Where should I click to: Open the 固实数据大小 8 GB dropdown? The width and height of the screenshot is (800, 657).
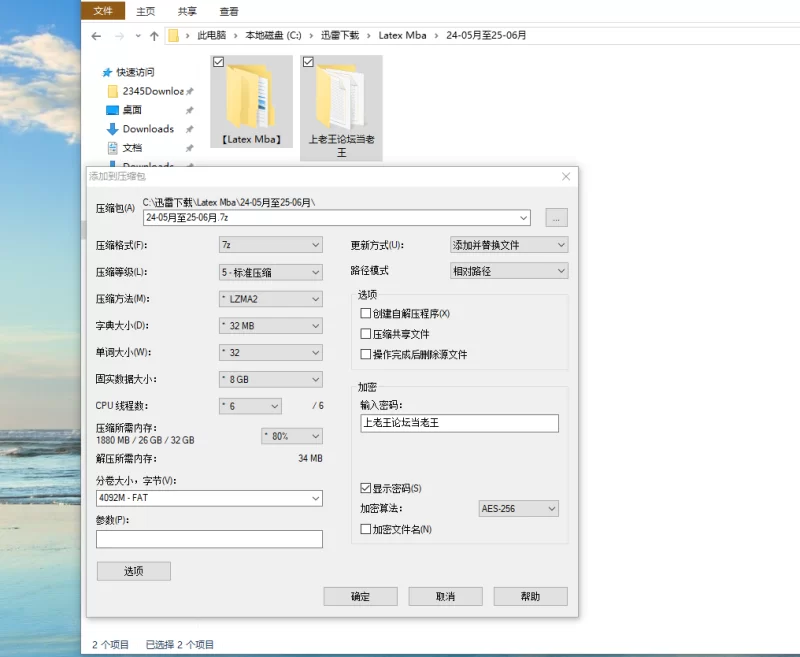point(271,380)
